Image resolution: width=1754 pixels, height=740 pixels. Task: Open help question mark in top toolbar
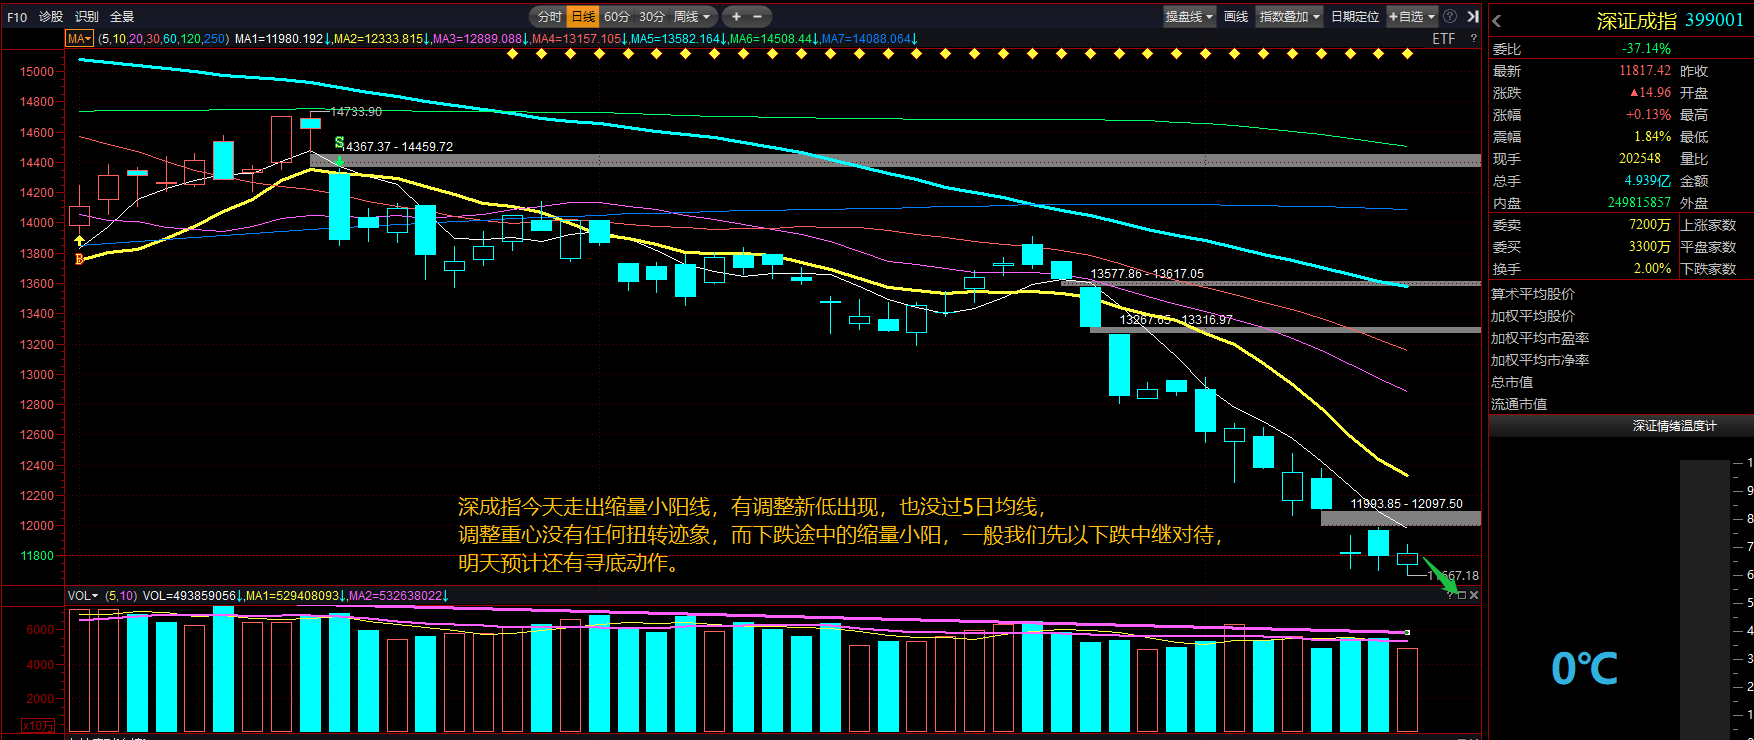(1450, 16)
